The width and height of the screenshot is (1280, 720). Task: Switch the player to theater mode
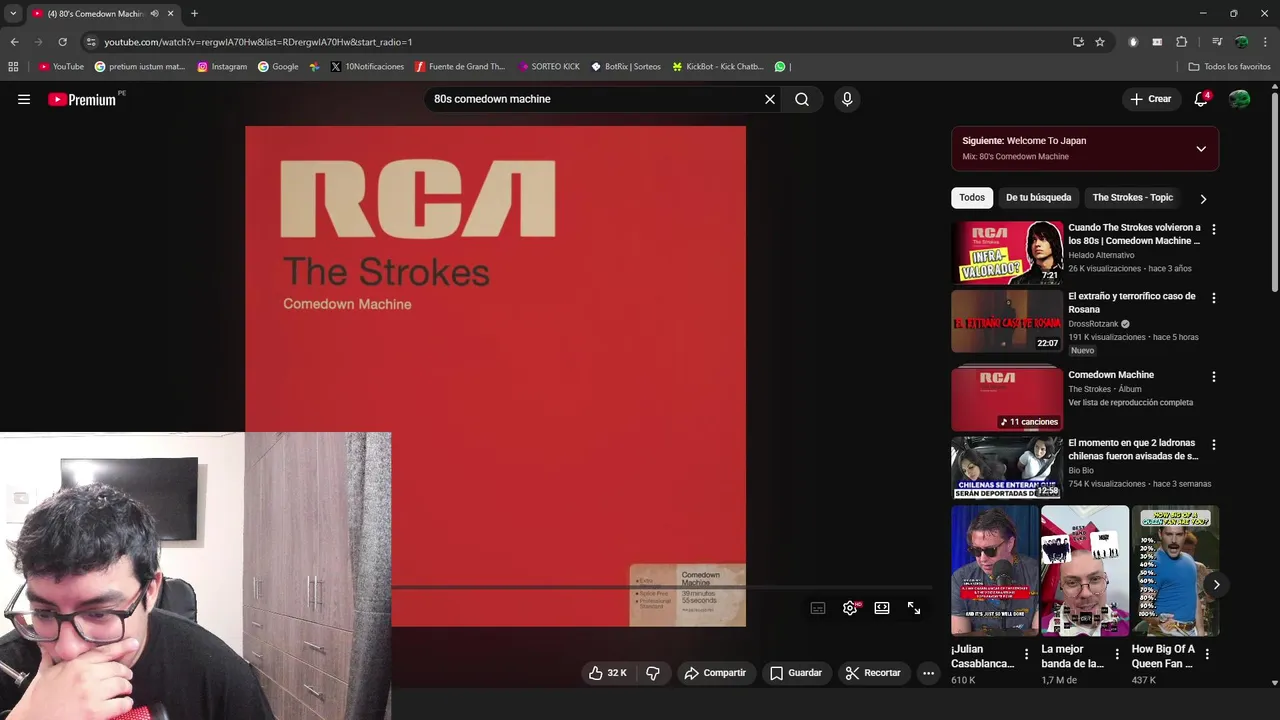[882, 608]
